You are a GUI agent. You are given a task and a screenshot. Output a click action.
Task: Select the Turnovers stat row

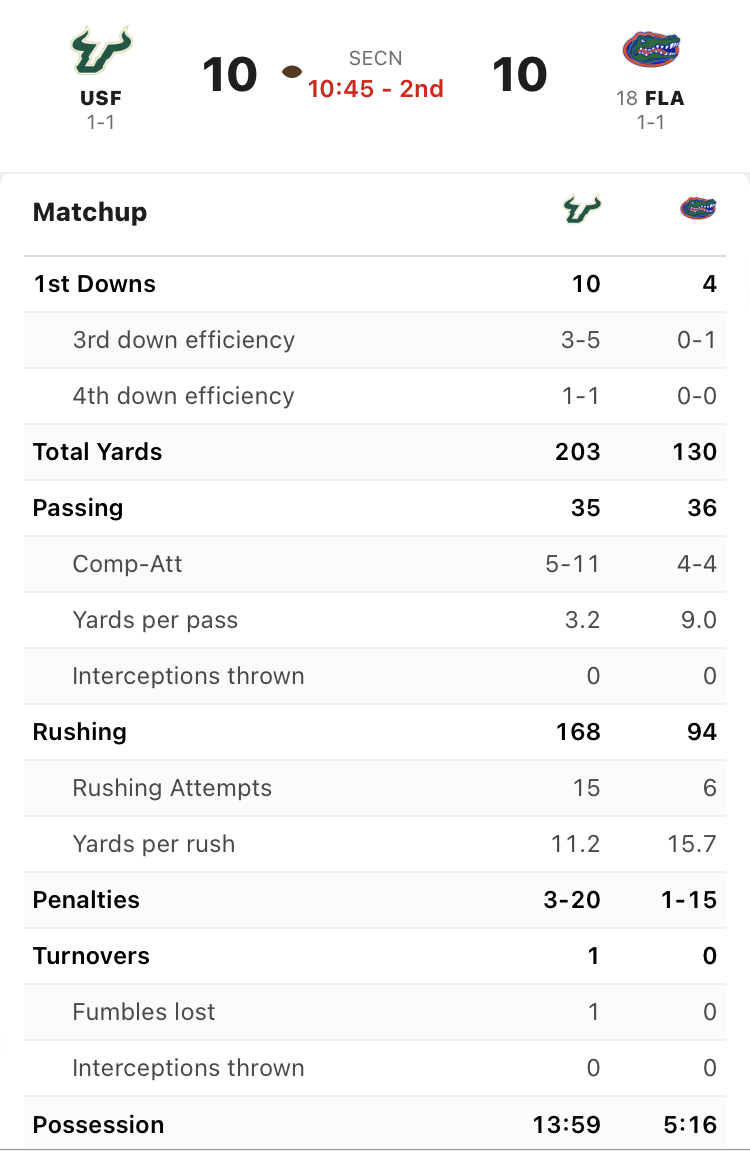(375, 956)
